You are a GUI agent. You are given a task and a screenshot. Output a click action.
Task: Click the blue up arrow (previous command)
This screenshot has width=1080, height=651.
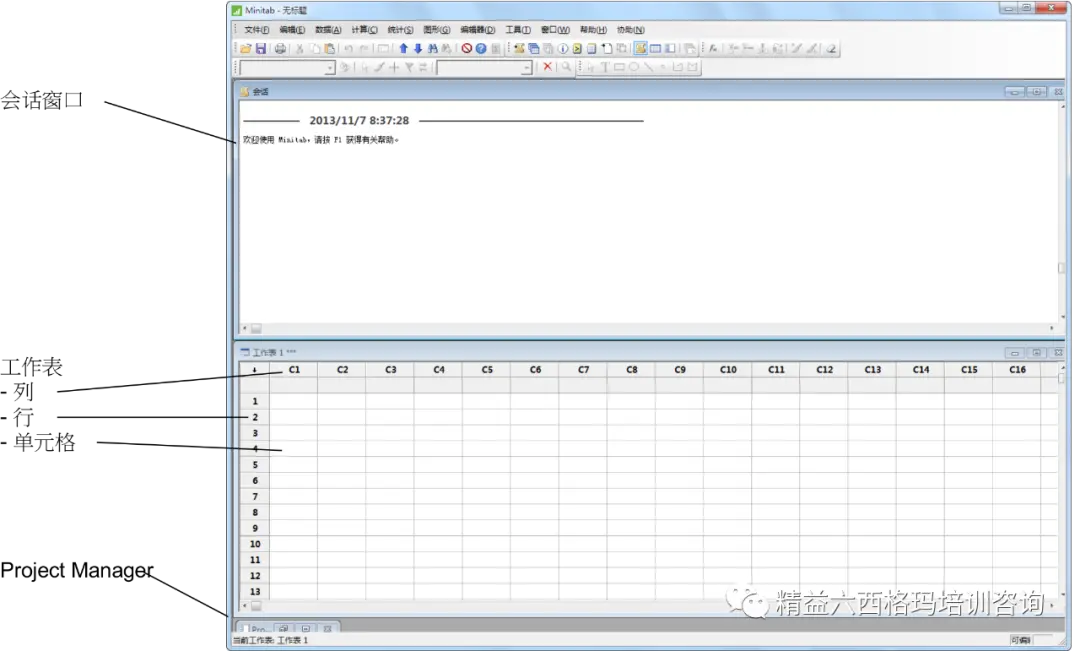click(404, 48)
